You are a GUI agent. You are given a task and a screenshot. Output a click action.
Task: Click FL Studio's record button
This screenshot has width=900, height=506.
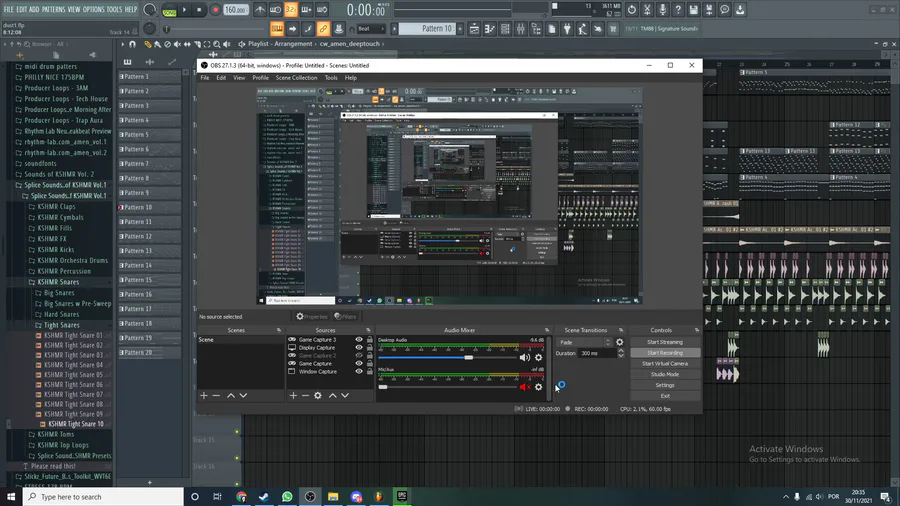coord(215,10)
